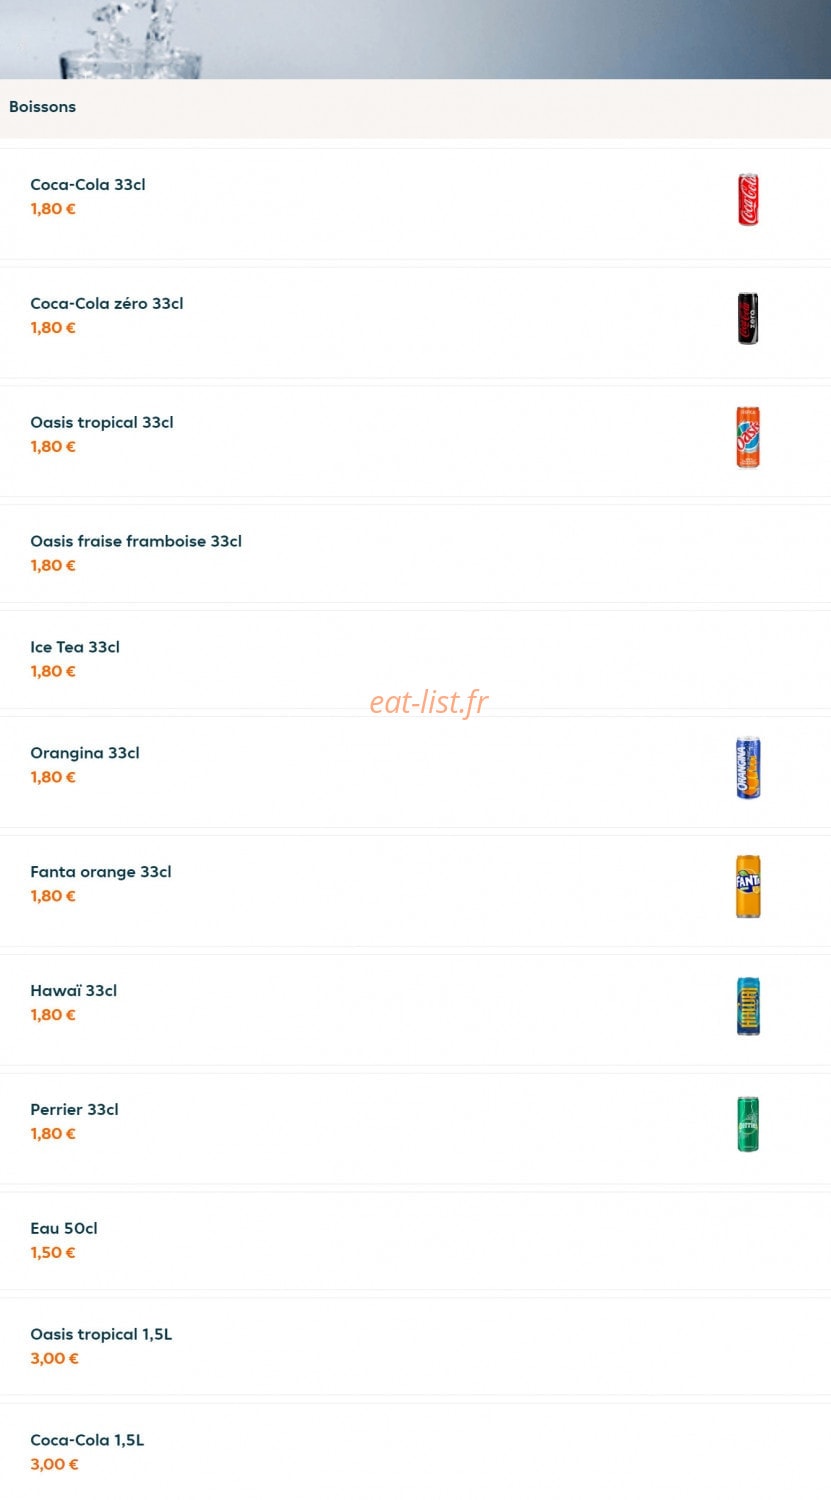Image resolution: width=831 pixels, height=1500 pixels.
Task: Click the Fanta orange 33cl title
Action: [100, 872]
